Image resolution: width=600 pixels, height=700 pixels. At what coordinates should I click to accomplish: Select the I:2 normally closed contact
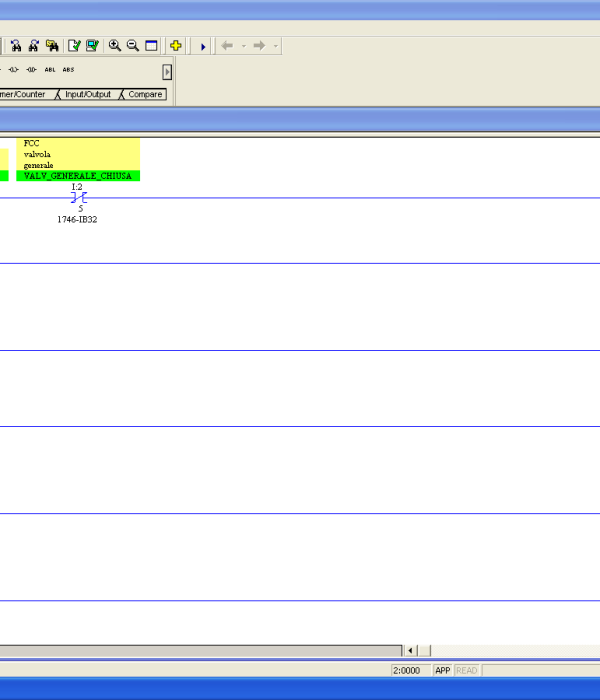click(77, 198)
